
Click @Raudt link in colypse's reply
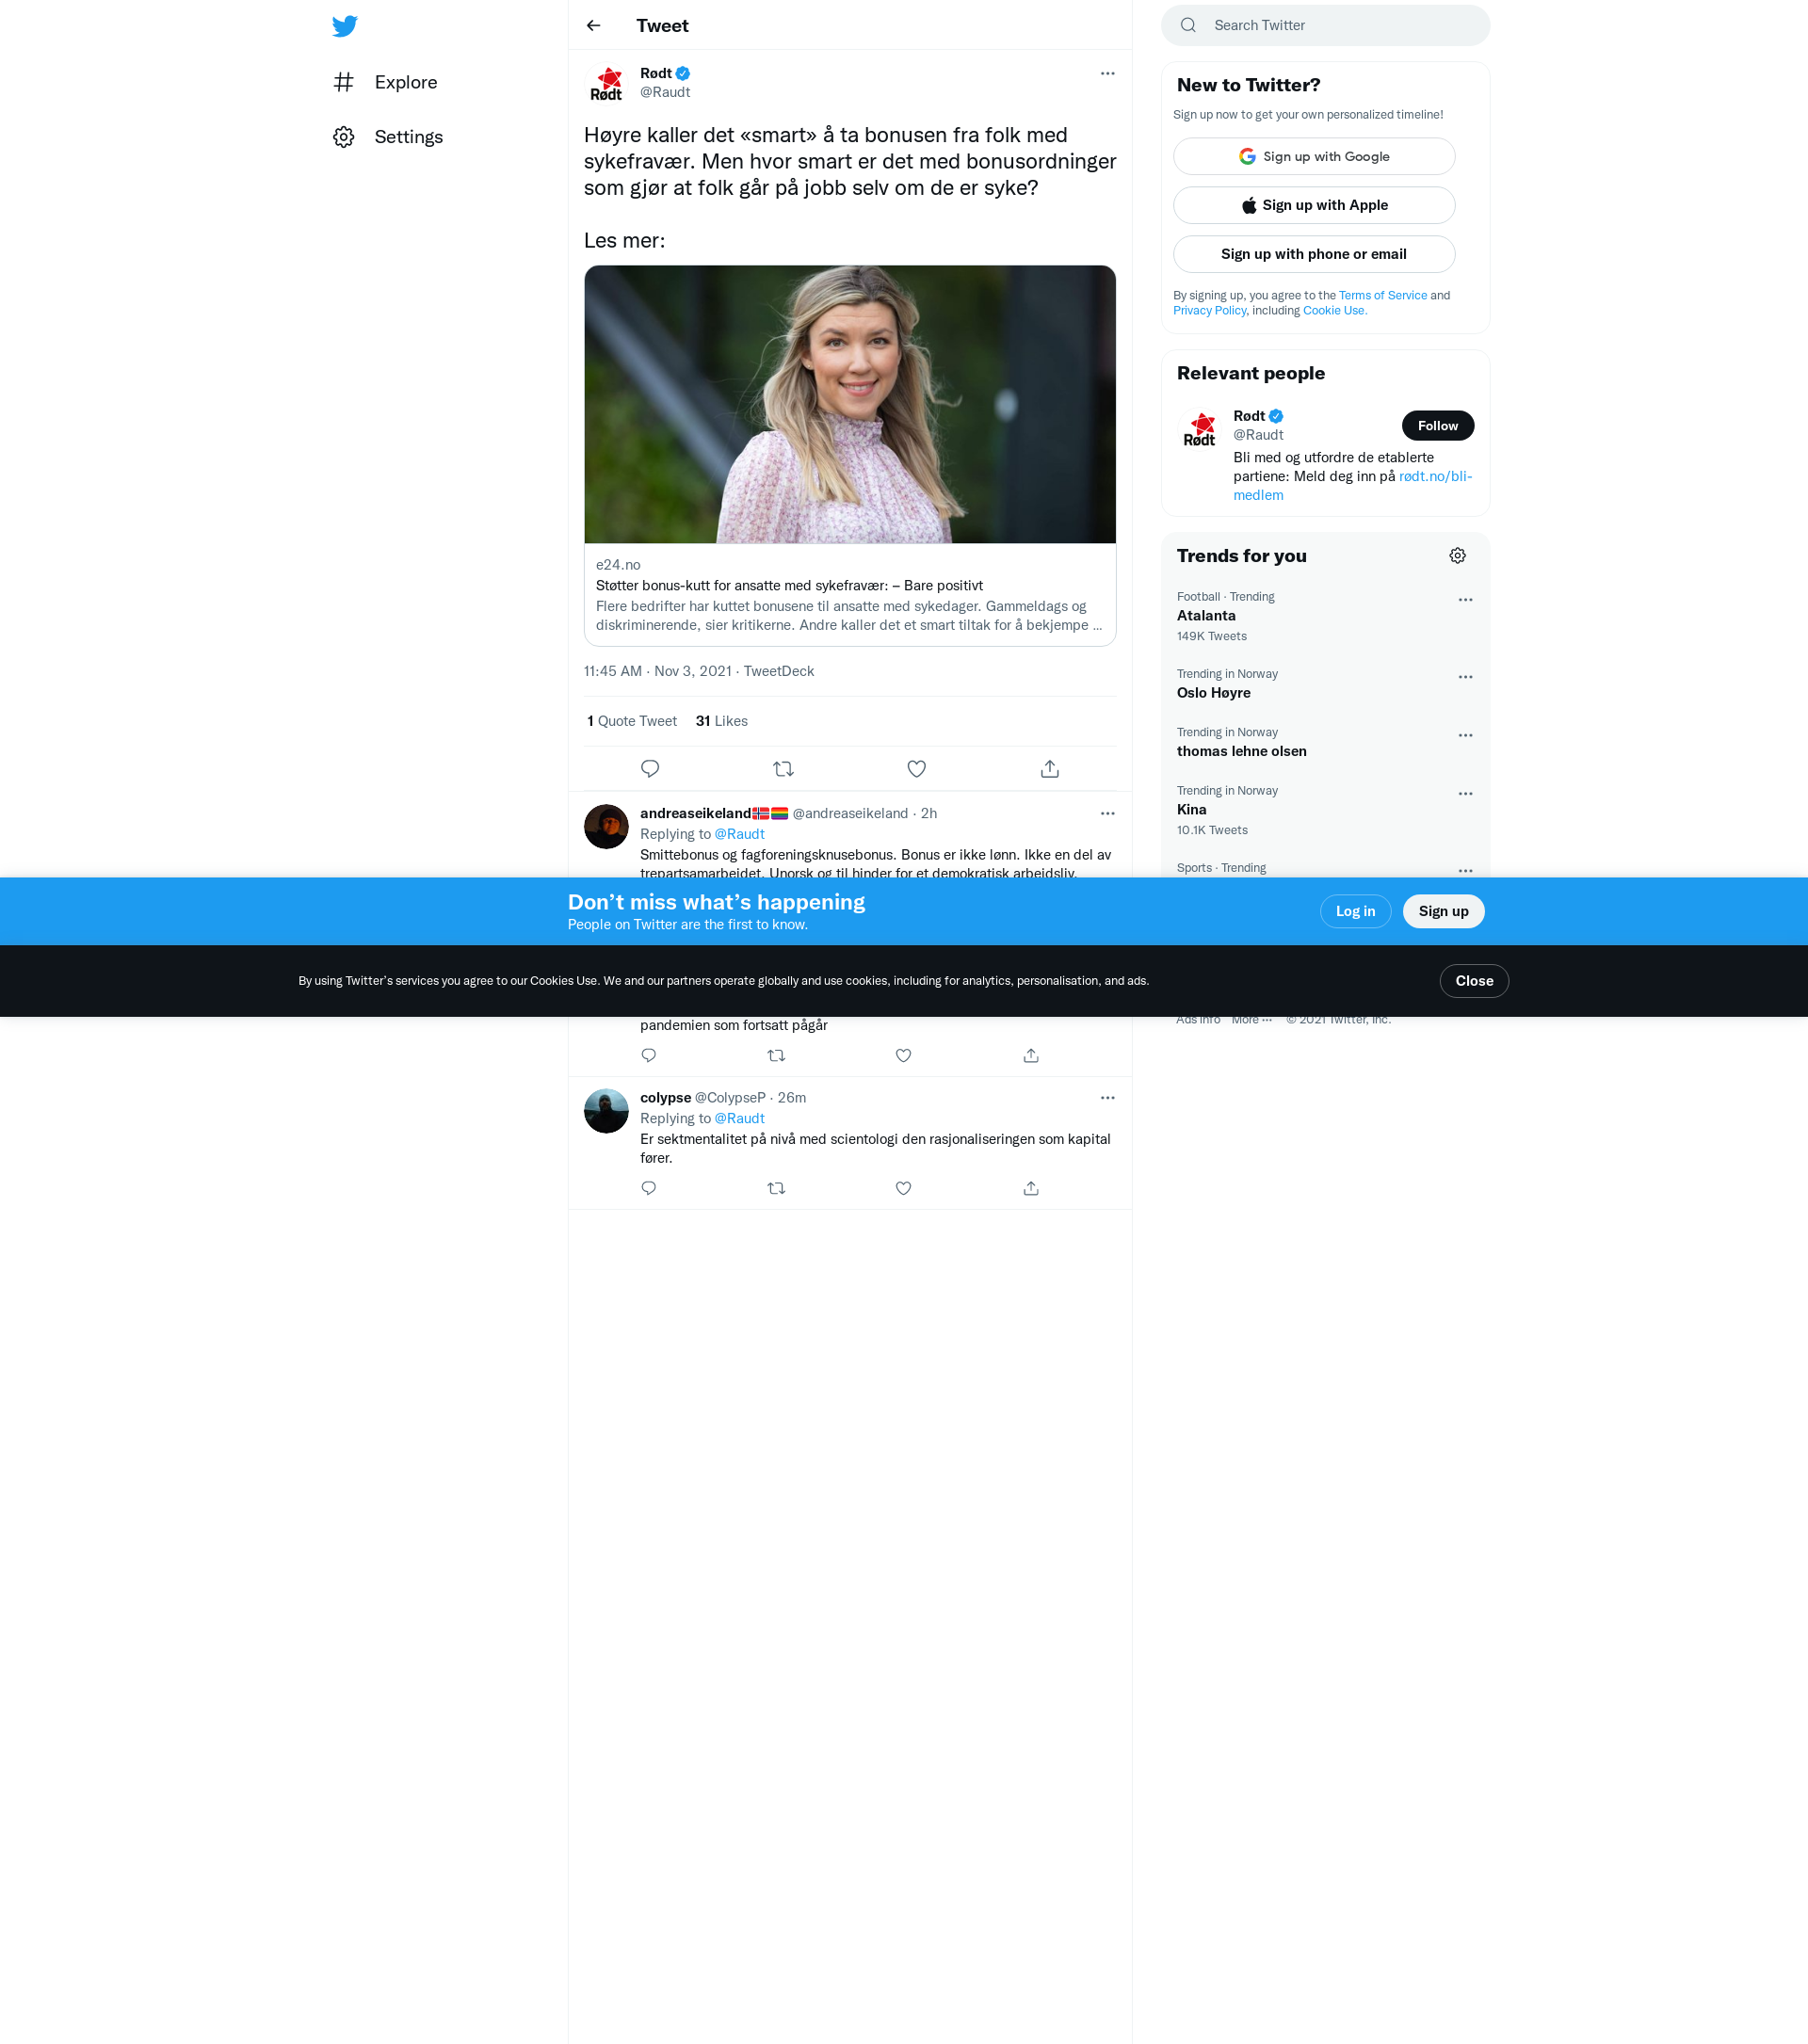pos(739,1118)
